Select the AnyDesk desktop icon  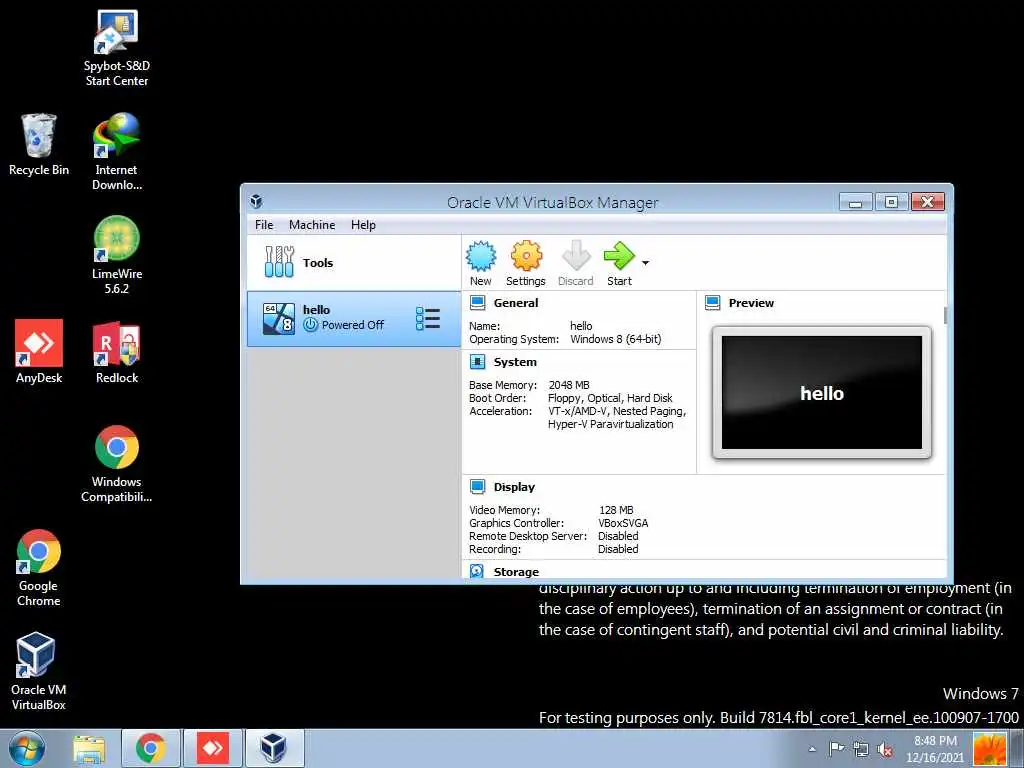coord(39,352)
